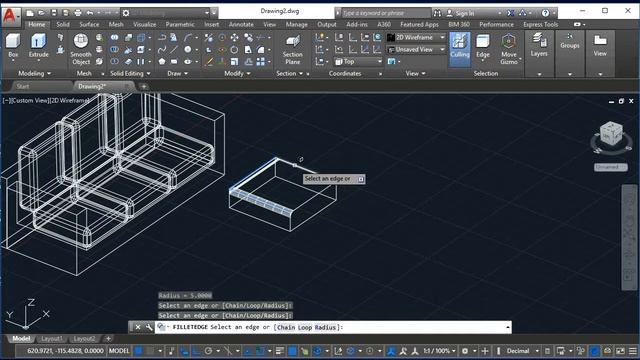This screenshot has height=360, width=640.
Task: Click the Undo arrow in quick access
Action: click(90, 13)
